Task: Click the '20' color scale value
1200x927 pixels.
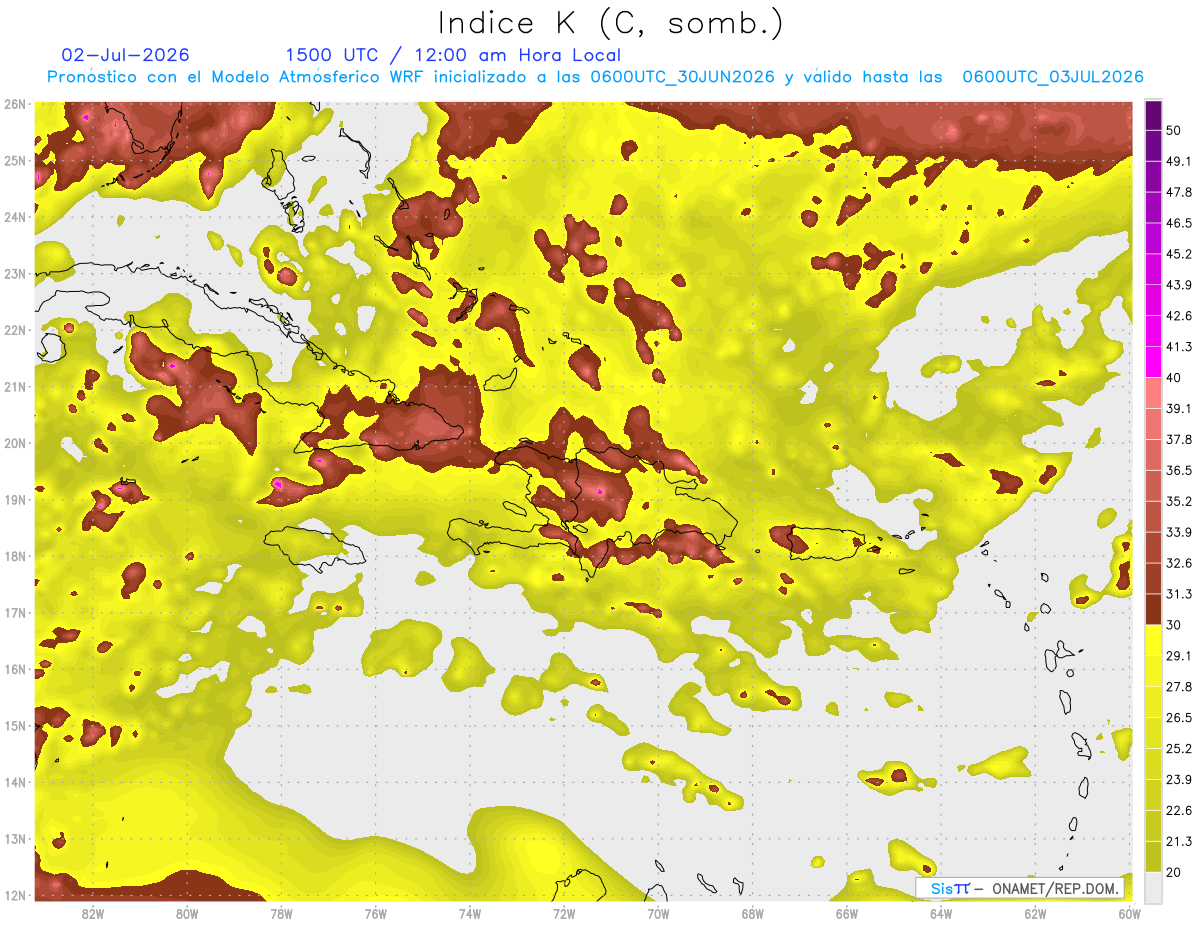Action: point(1175,873)
